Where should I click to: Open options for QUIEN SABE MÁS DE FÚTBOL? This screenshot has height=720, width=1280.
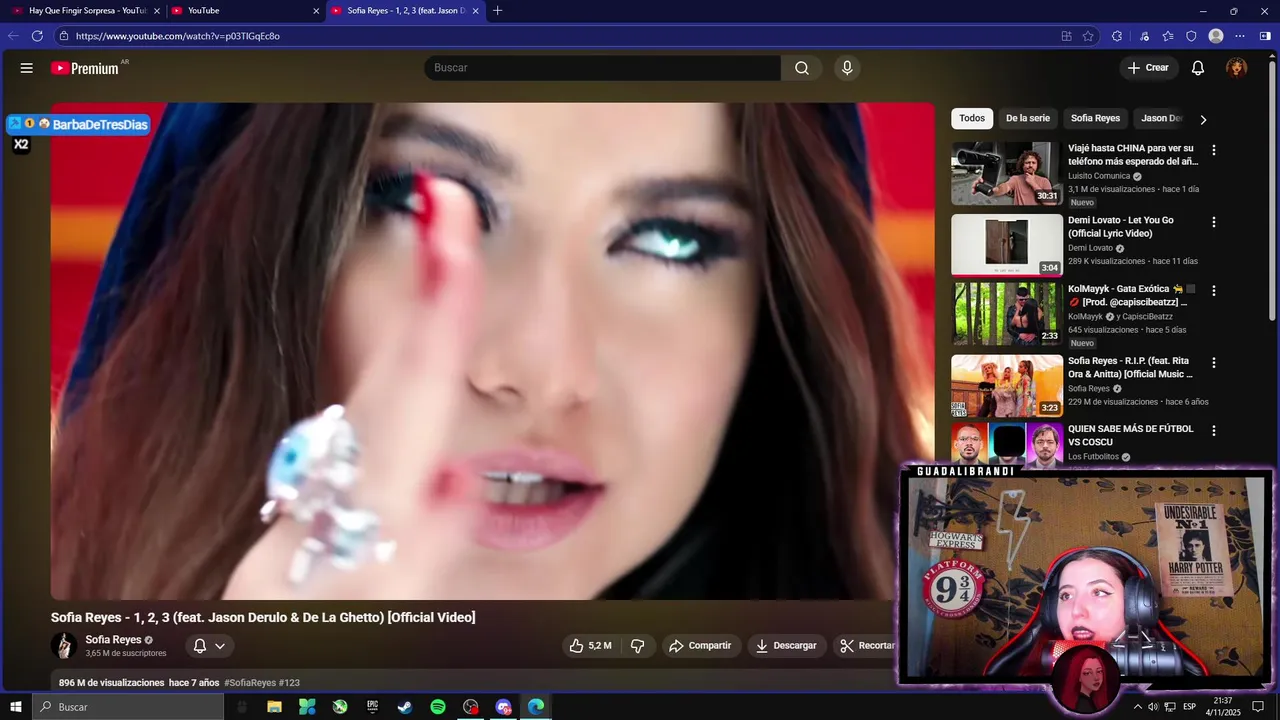1214,431
